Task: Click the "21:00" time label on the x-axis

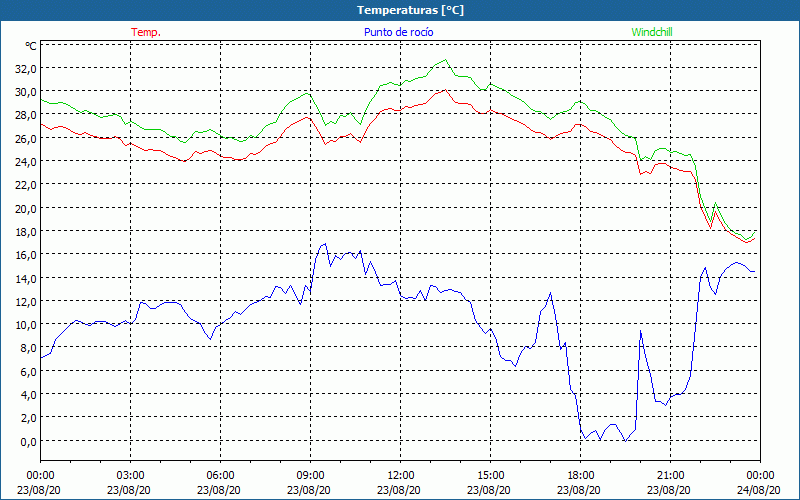Action: [670, 476]
